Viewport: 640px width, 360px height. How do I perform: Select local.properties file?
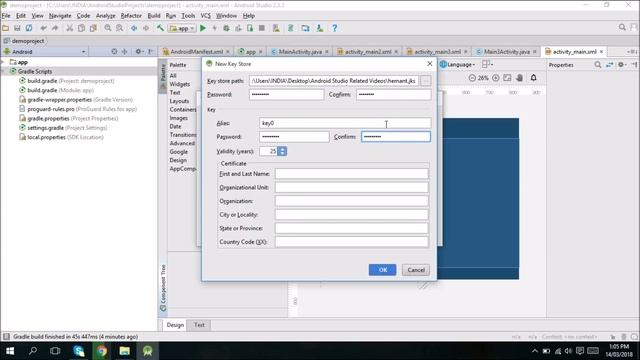[61, 137]
